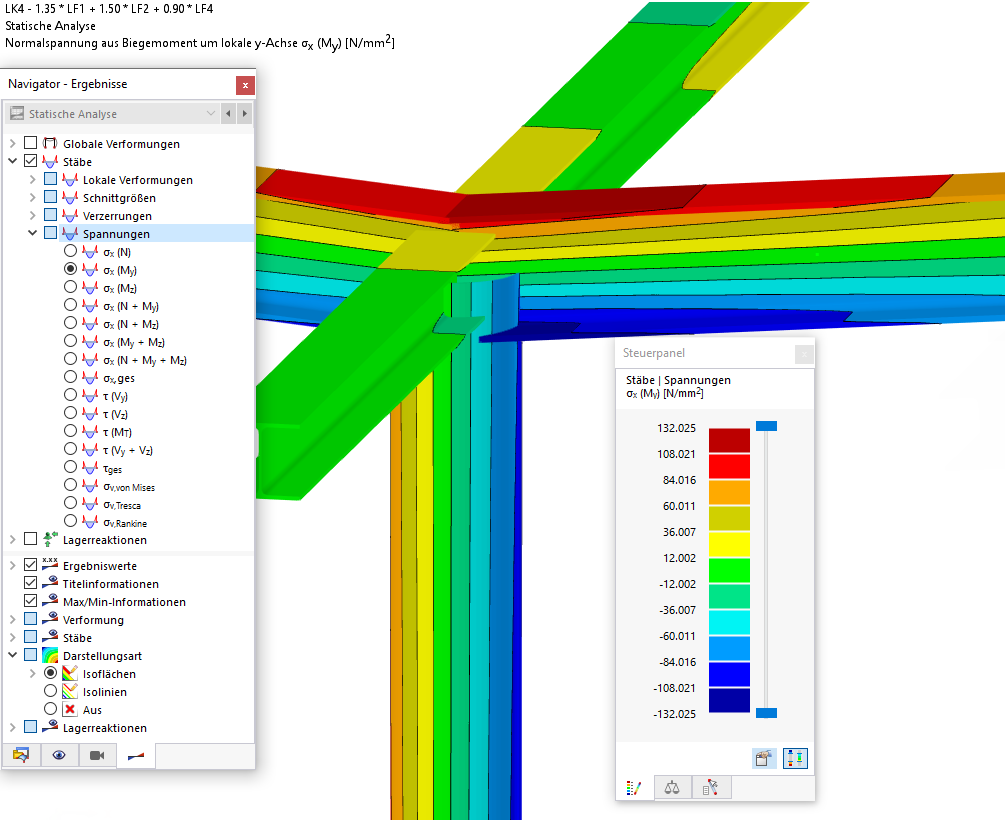
Task: Click the Max/Min-Informationen icon
Action: [x=50, y=600]
